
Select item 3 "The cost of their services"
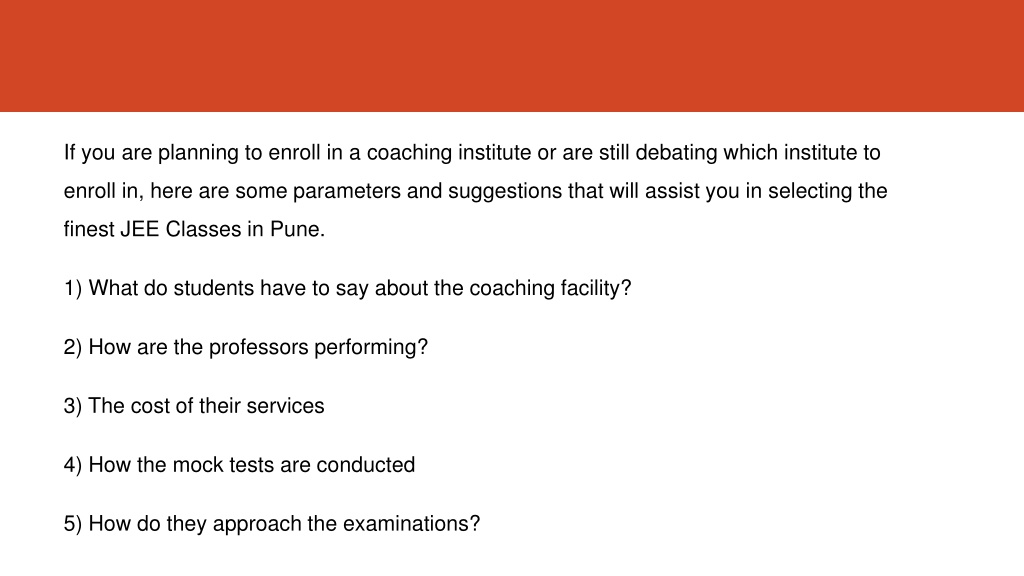(194, 406)
